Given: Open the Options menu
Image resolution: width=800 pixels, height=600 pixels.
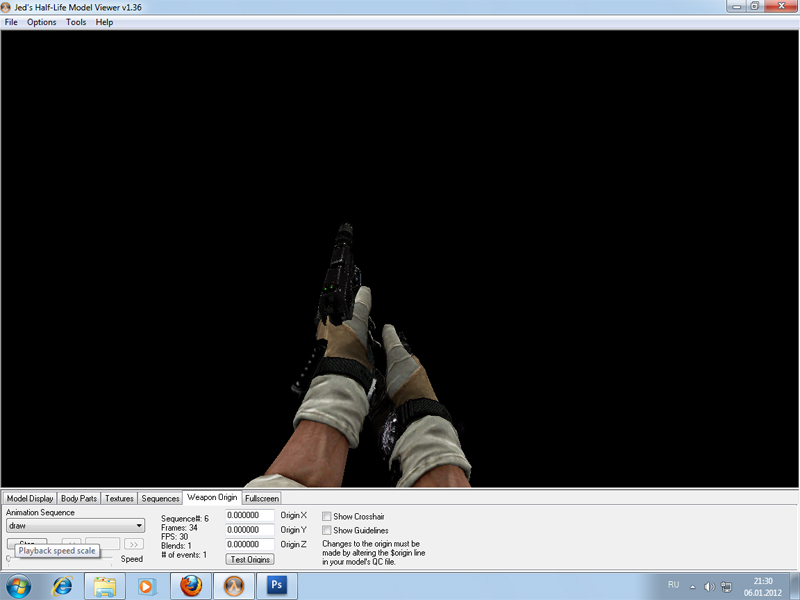Looking at the screenshot, I should [x=41, y=22].
